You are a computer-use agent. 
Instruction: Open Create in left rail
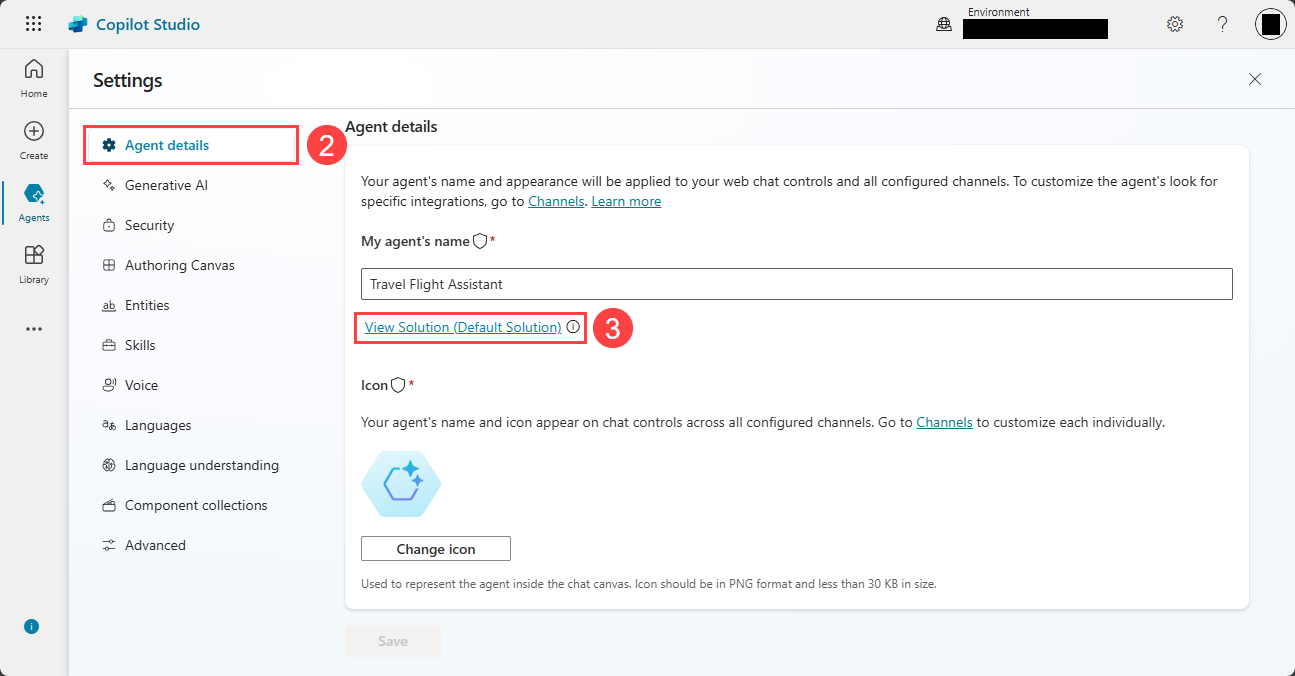click(34, 140)
